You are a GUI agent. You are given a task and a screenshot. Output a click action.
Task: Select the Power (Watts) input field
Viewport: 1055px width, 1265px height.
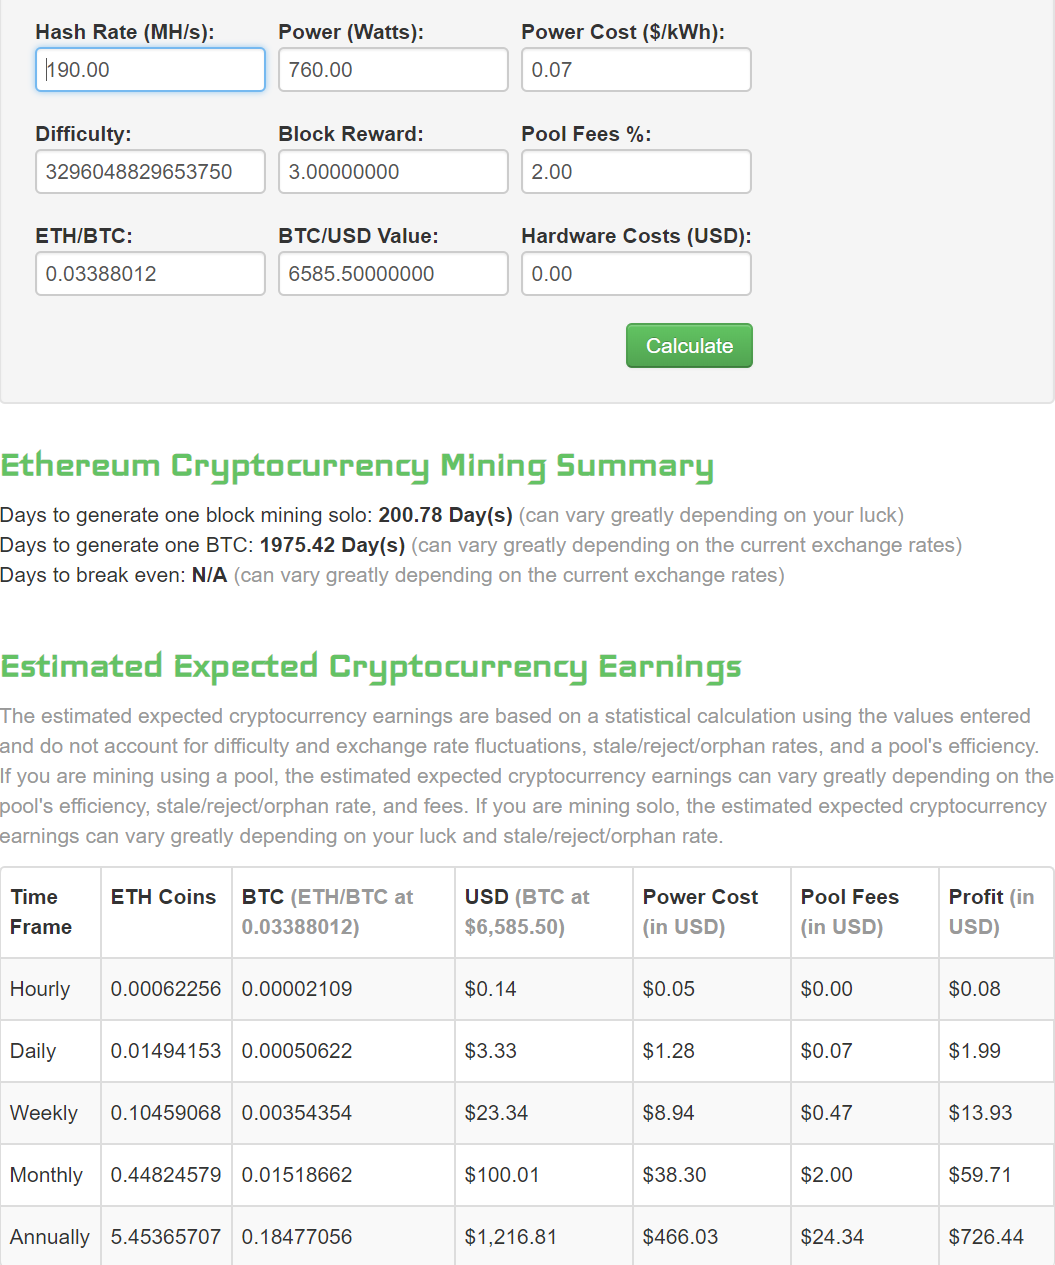click(393, 70)
